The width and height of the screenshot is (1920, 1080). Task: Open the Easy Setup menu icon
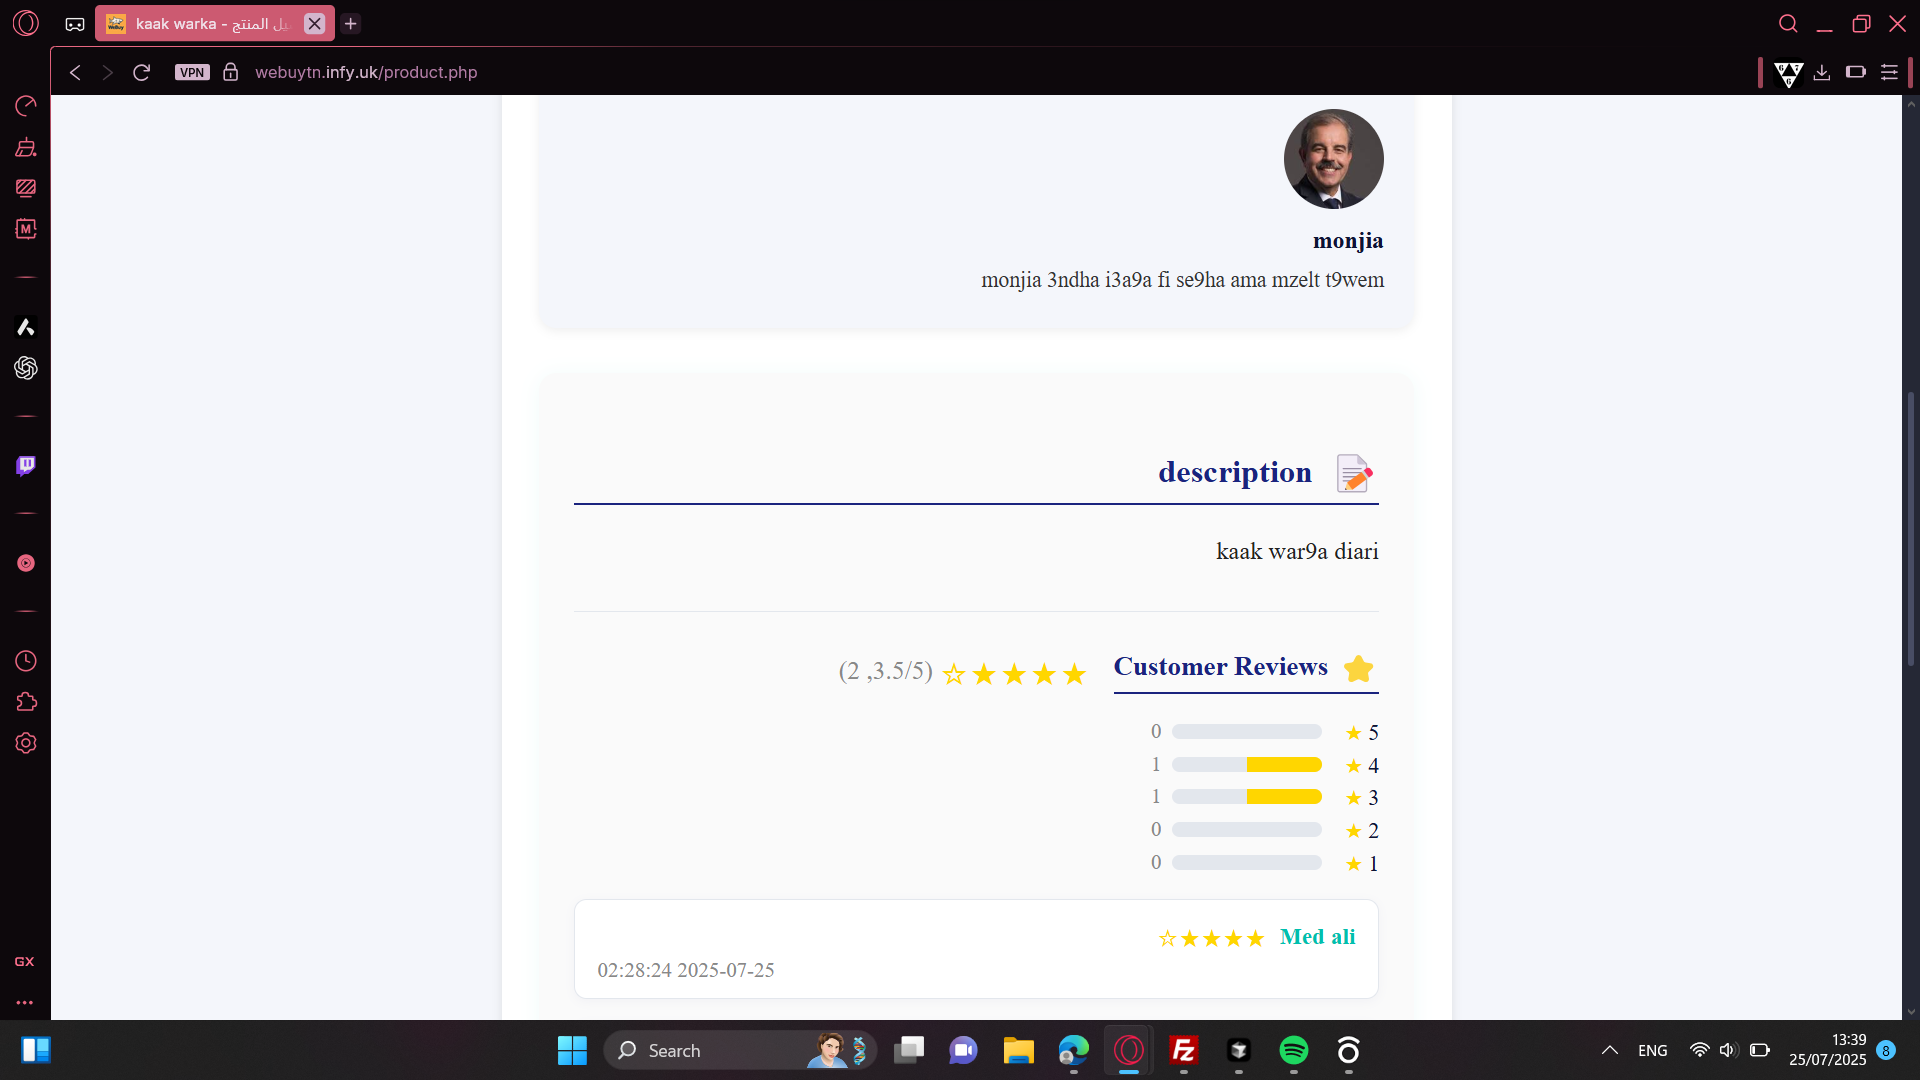tap(1889, 72)
